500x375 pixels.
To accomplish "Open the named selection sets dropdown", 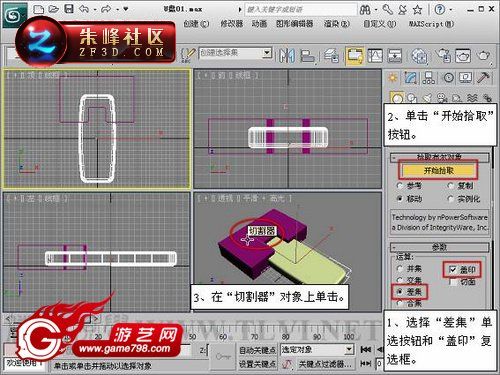I will tap(235, 53).
